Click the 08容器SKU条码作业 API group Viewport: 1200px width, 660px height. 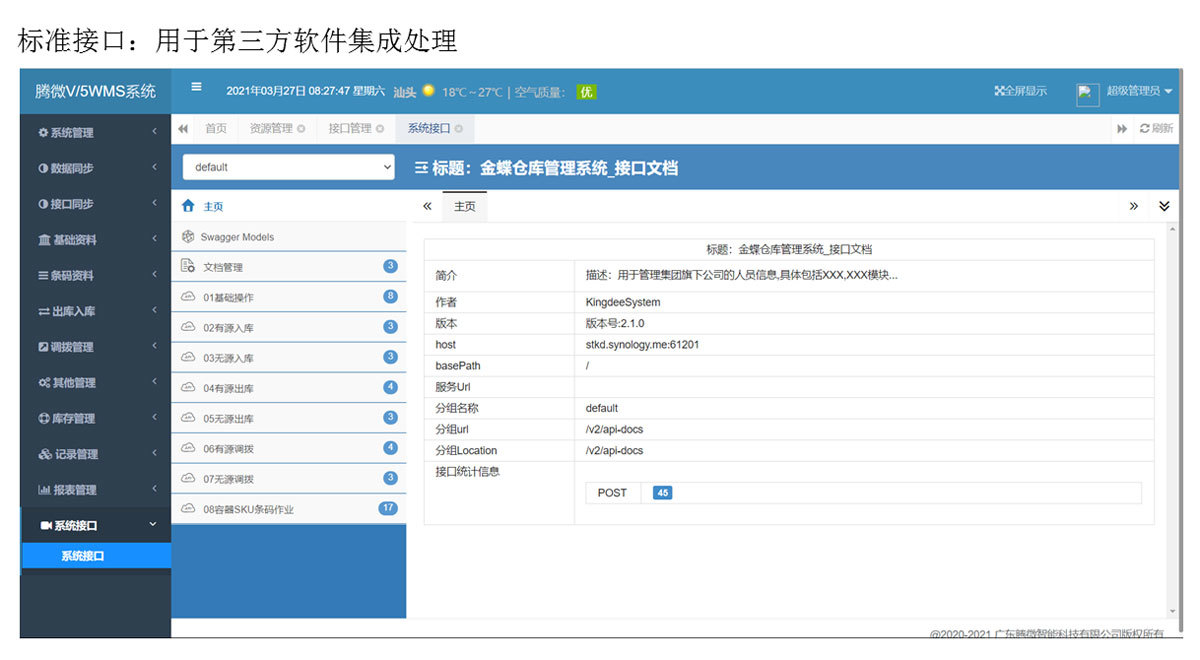click(248, 509)
